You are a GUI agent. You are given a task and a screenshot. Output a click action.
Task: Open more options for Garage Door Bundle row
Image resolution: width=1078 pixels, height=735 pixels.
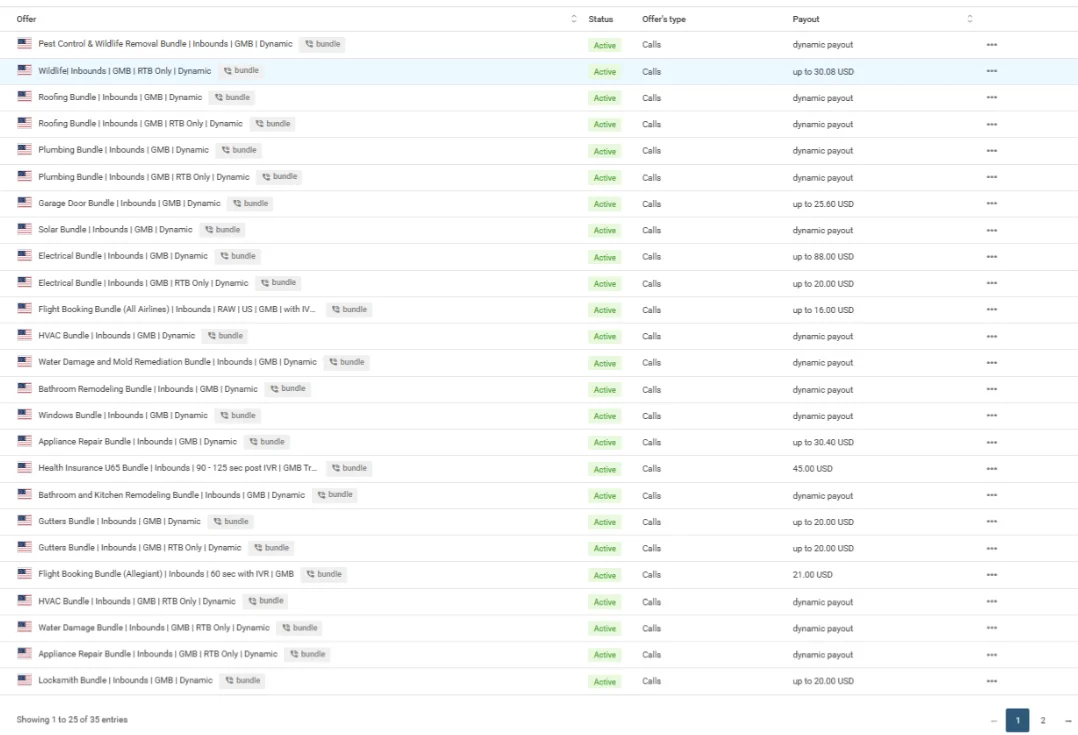[x=991, y=204]
